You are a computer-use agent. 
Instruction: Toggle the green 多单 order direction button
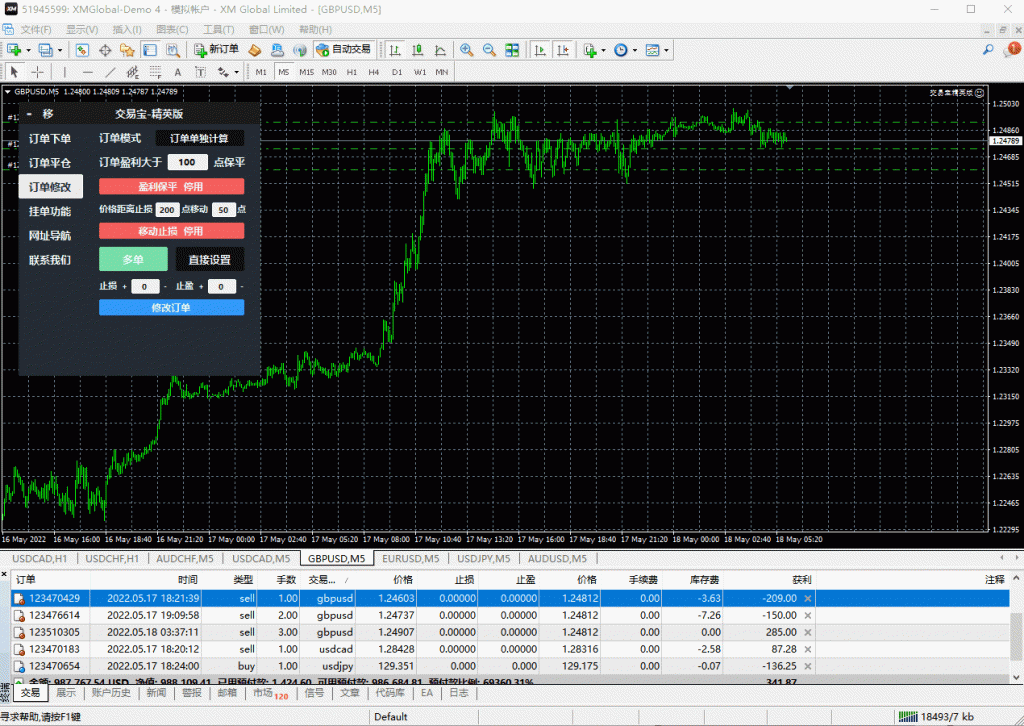point(133,259)
